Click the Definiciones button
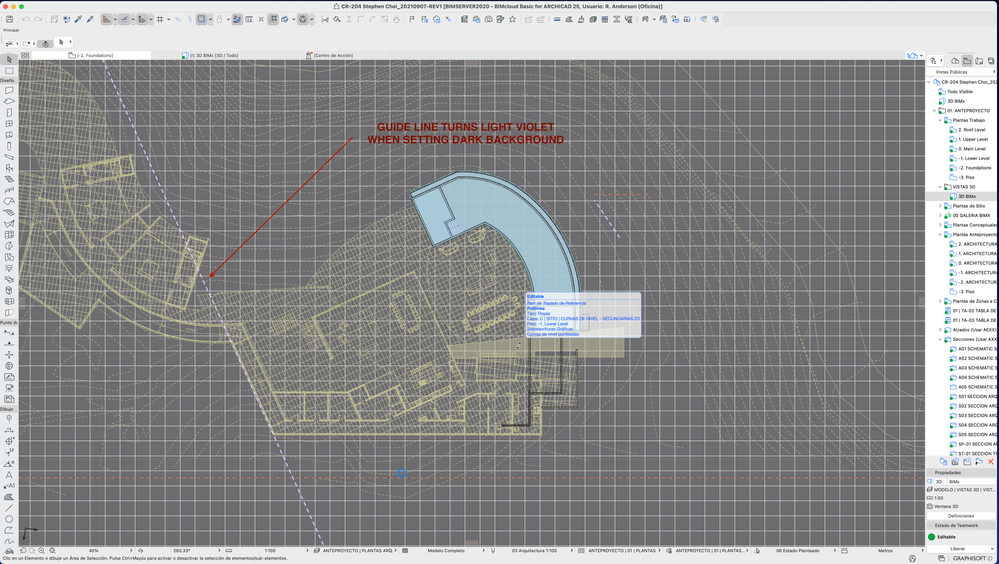Image resolution: width=999 pixels, height=564 pixels. (961, 516)
